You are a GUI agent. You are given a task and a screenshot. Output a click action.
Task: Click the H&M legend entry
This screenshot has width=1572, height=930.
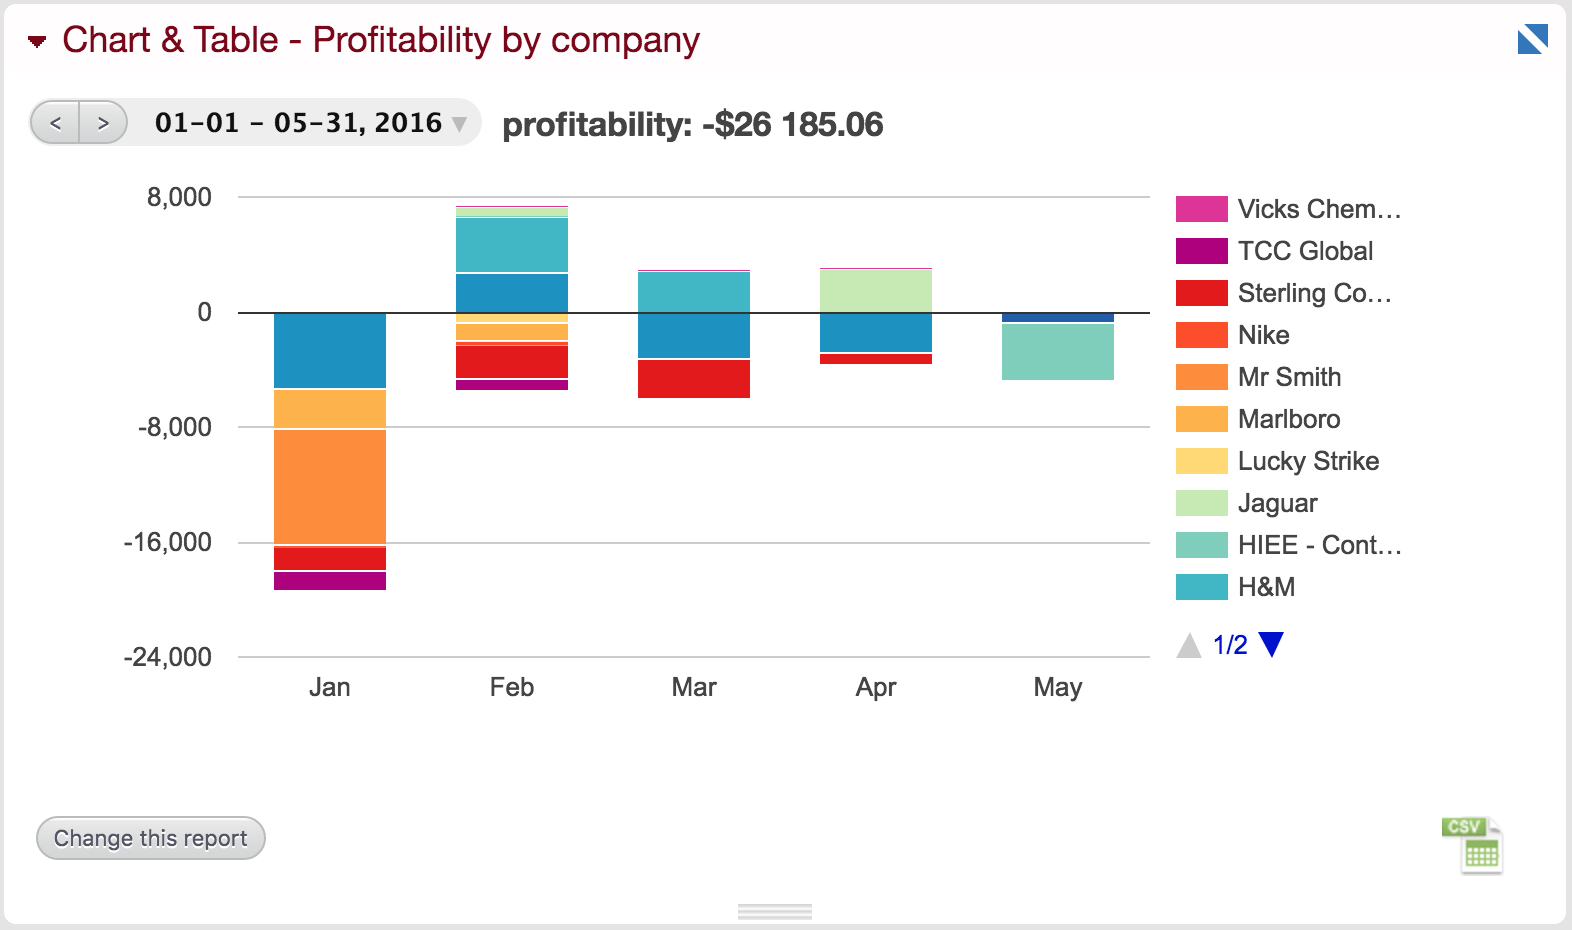click(1266, 587)
